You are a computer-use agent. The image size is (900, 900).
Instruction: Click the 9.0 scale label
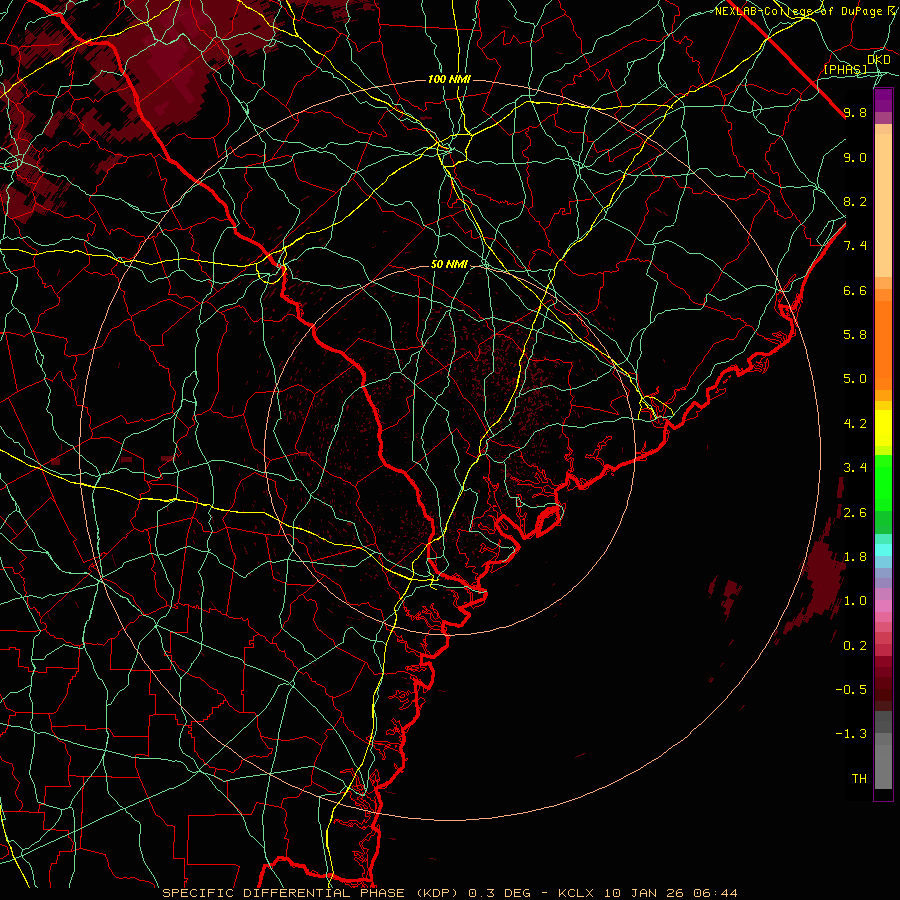(x=855, y=157)
